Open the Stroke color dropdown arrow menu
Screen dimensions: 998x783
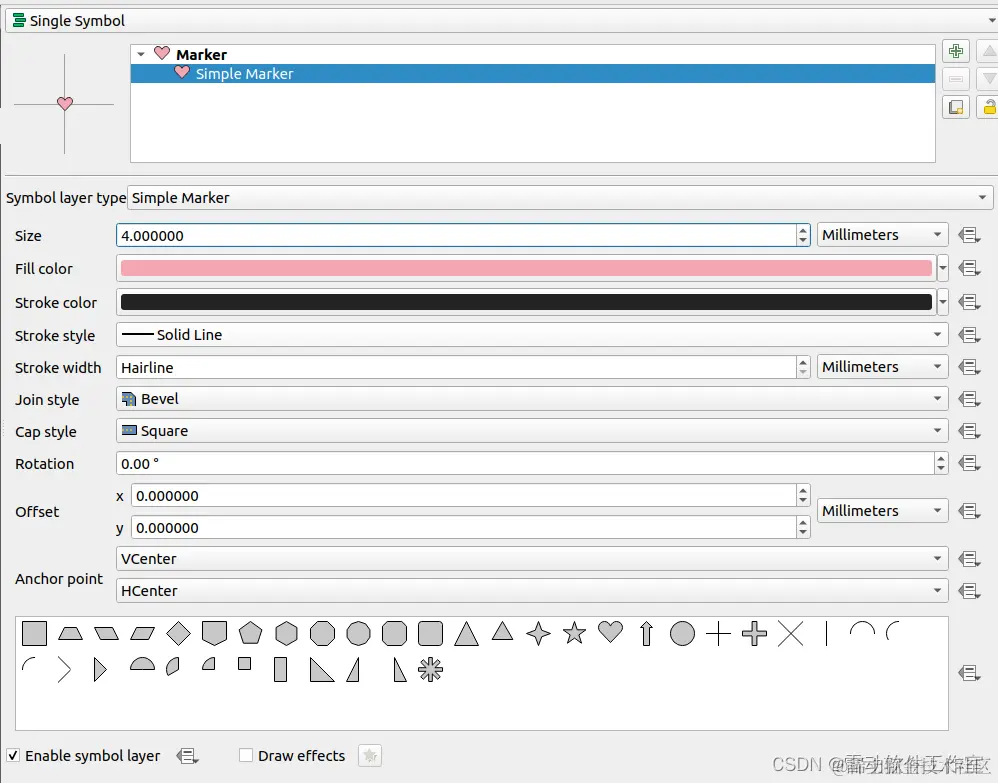pos(943,302)
